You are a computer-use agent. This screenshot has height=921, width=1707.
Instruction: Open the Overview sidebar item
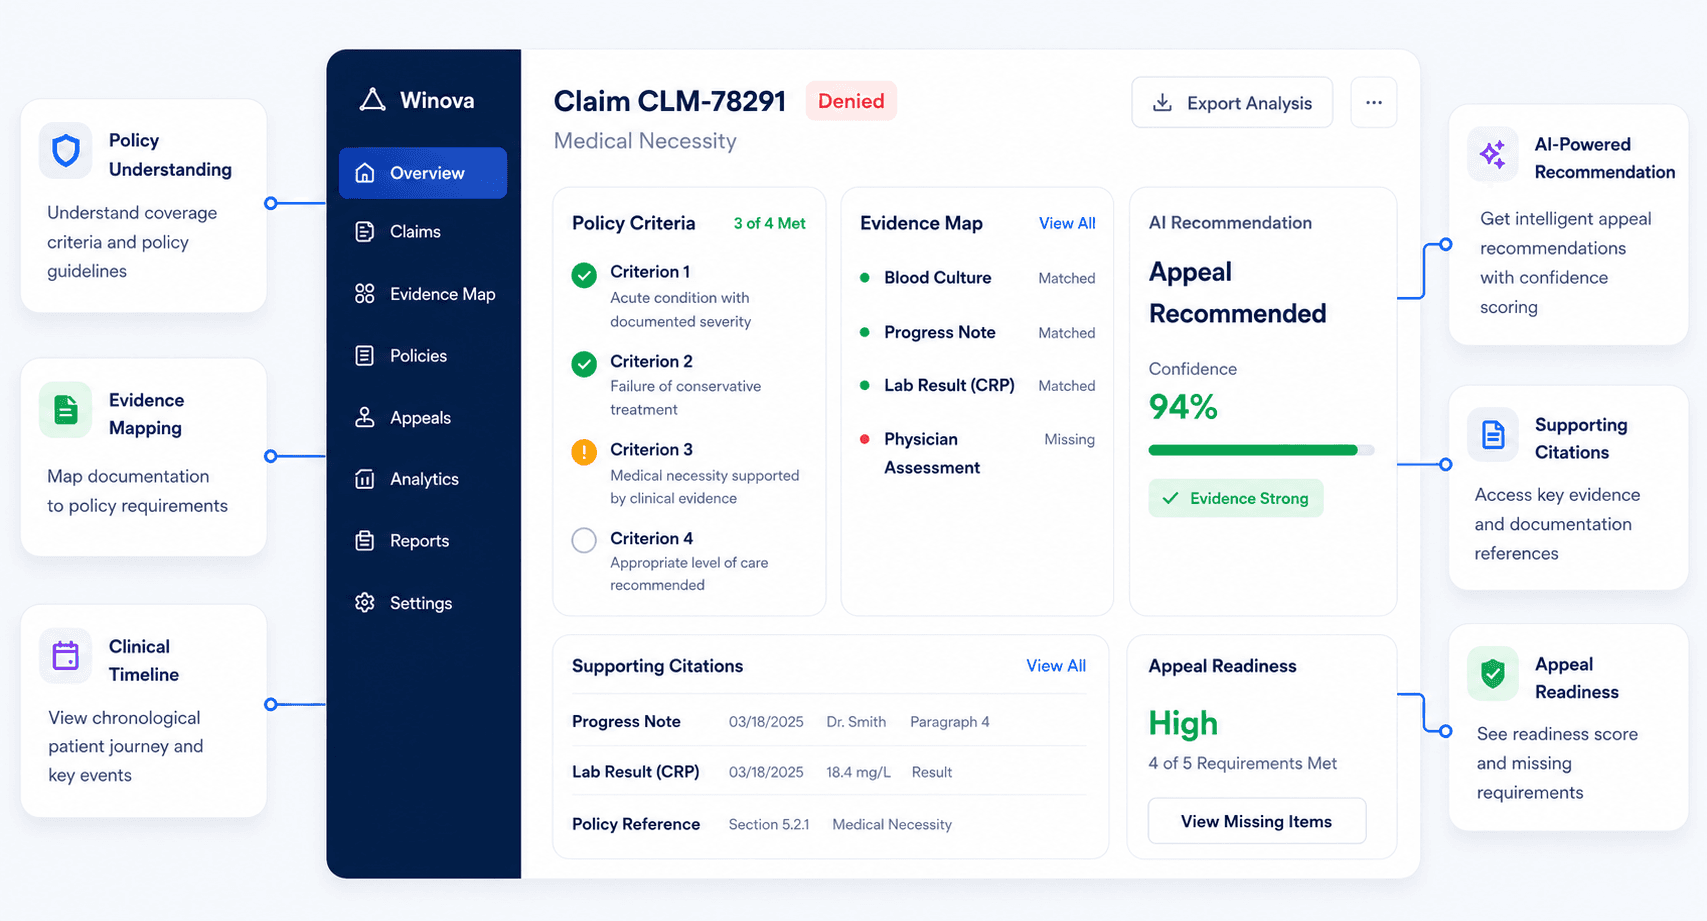pyautogui.click(x=423, y=173)
